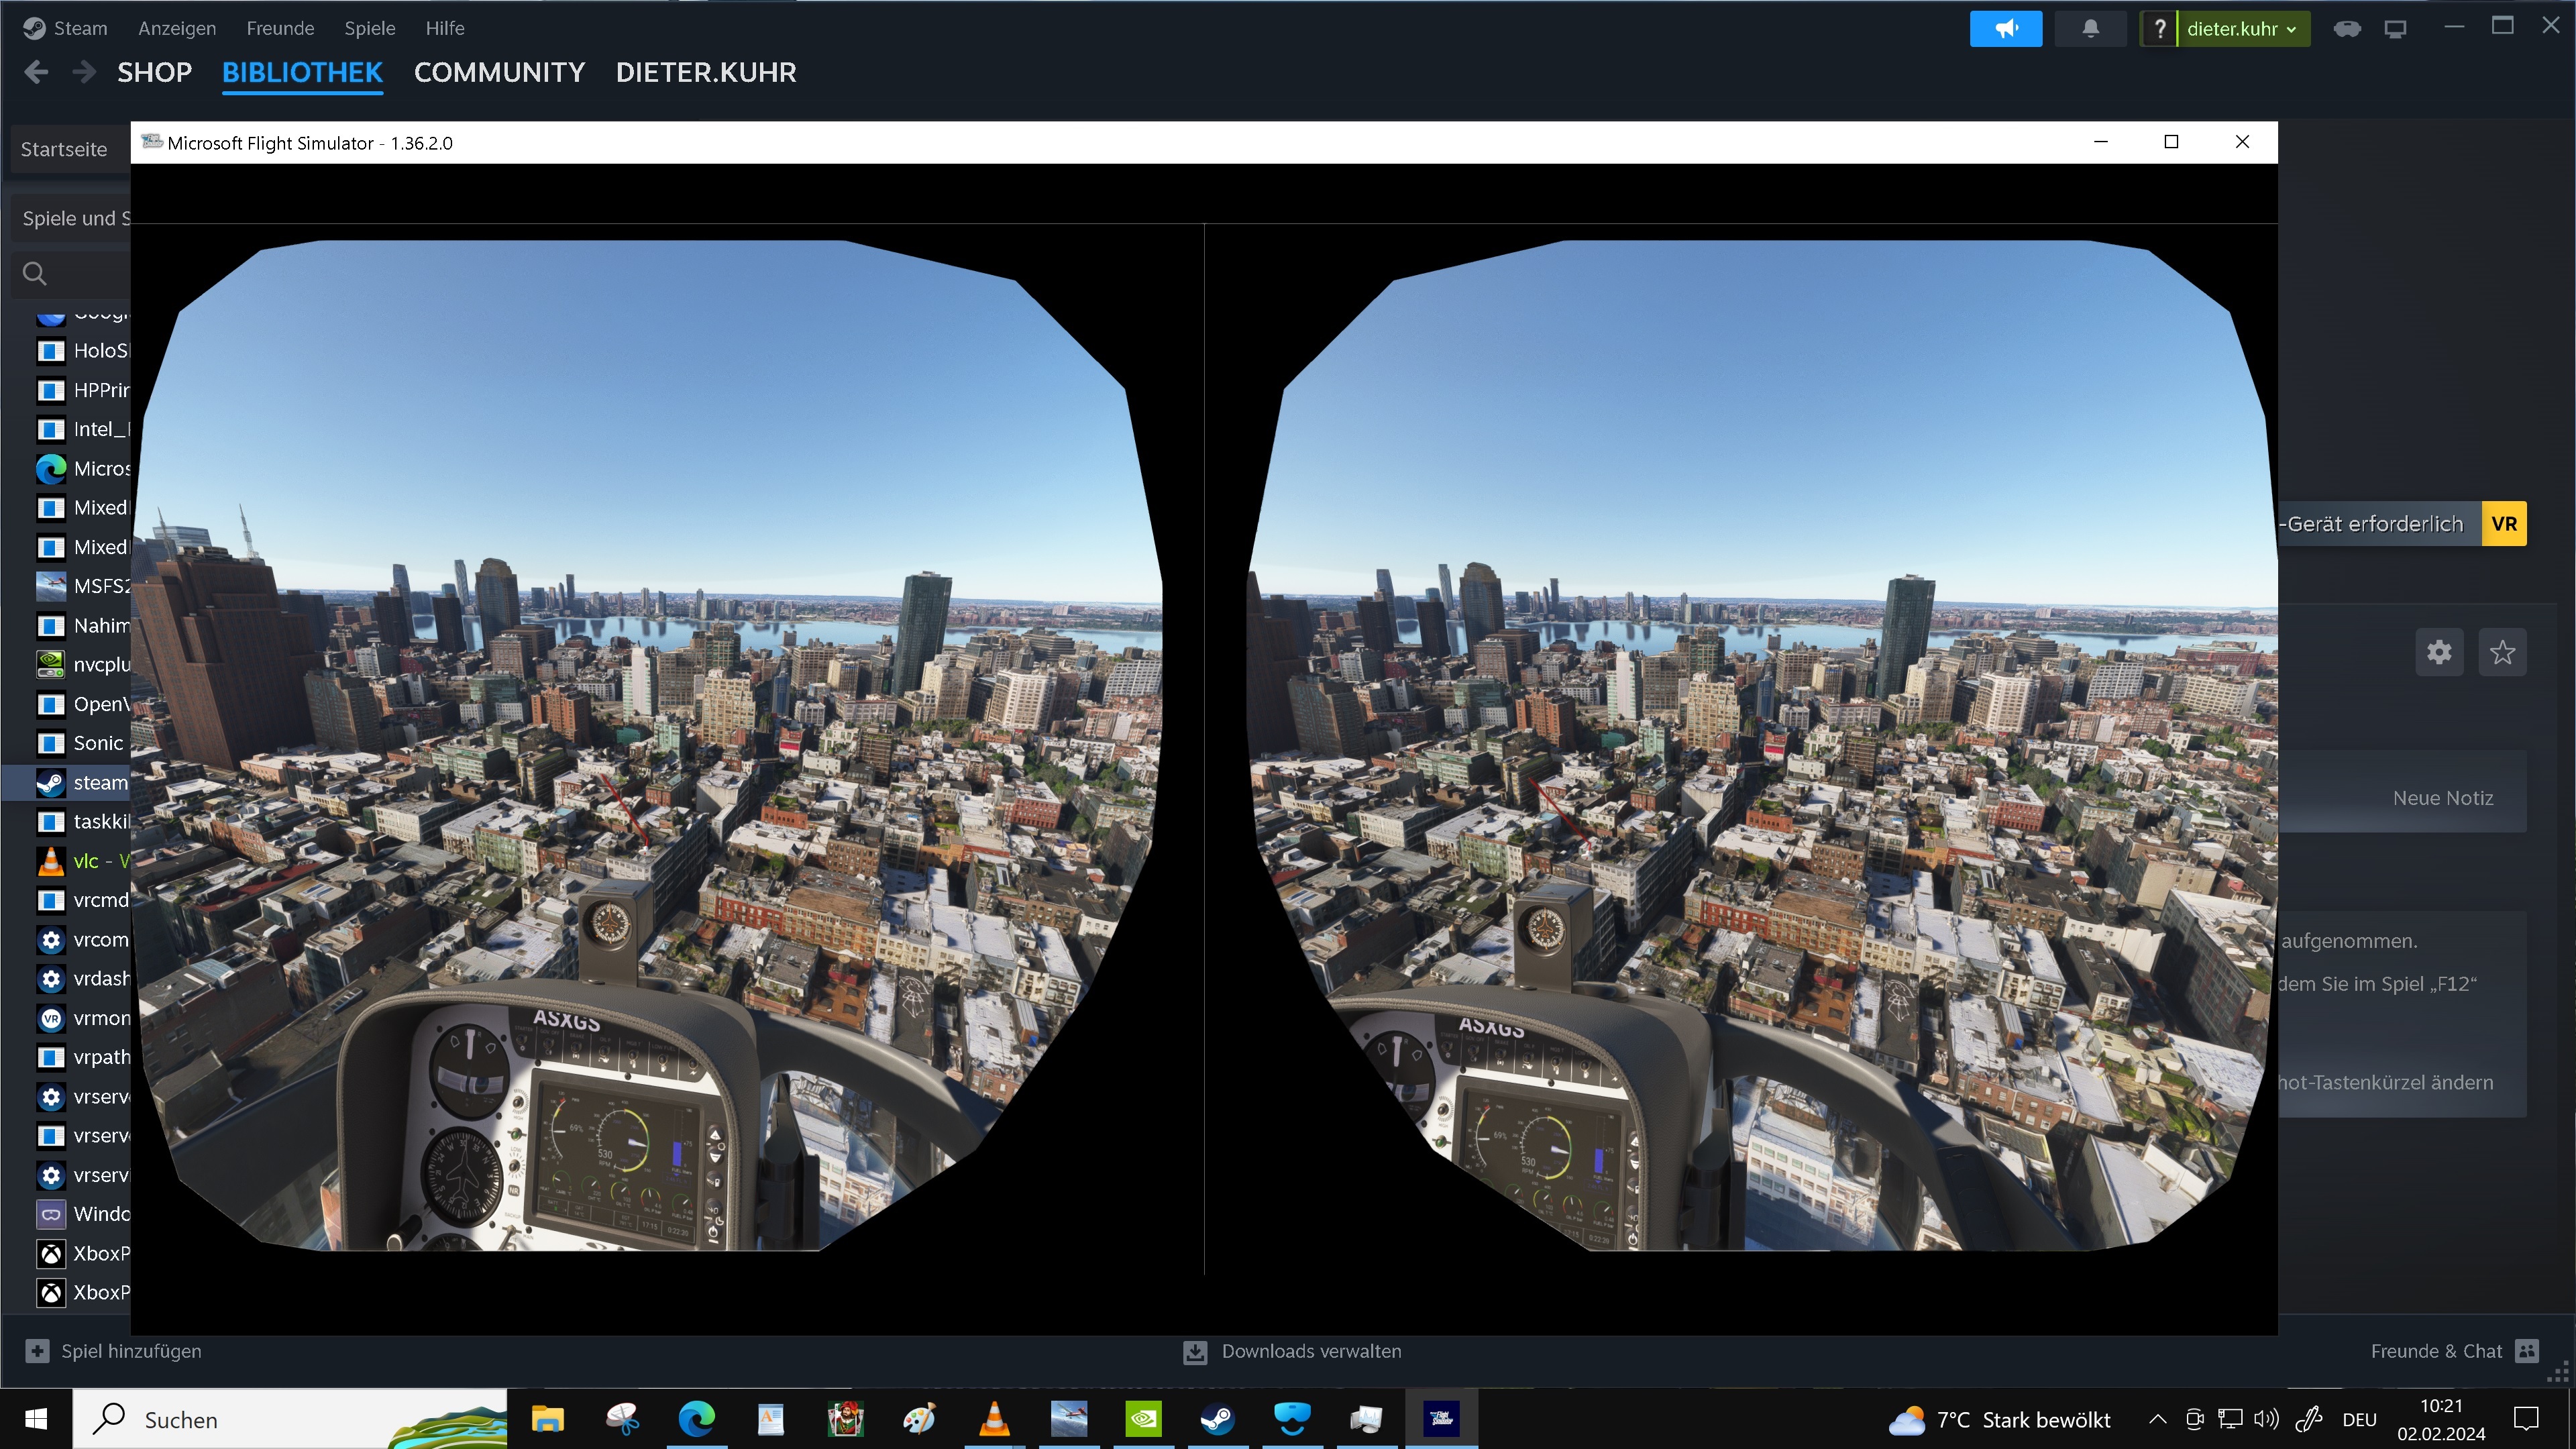Open VLC media player from the taskbar
Screen dimensions: 2576x1449
994,1419
